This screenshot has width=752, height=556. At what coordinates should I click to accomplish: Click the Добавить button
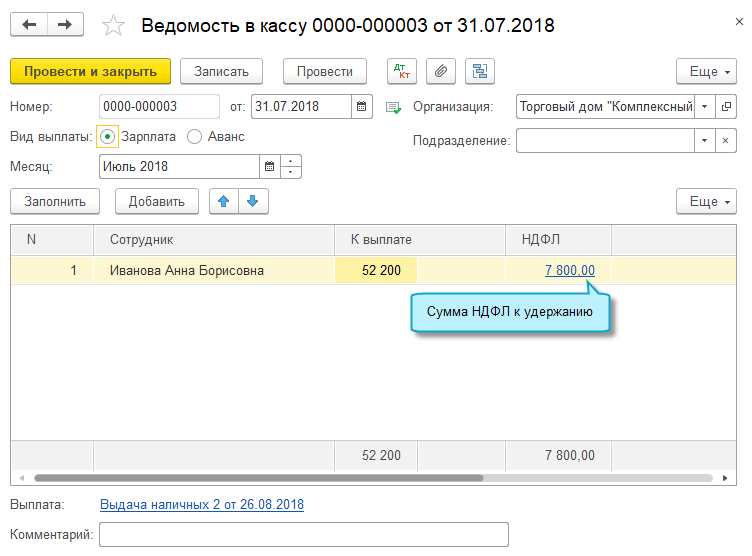157,201
